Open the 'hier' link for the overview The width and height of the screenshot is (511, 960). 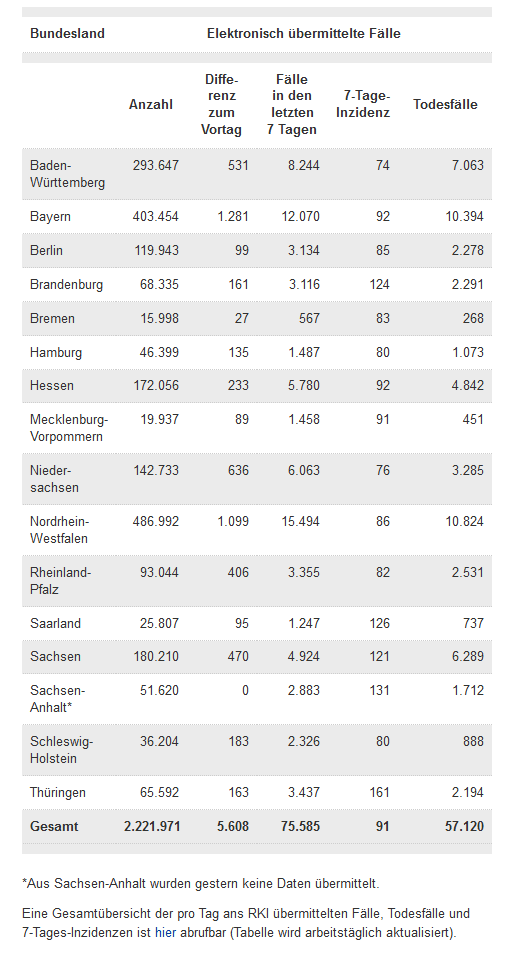(x=165, y=933)
